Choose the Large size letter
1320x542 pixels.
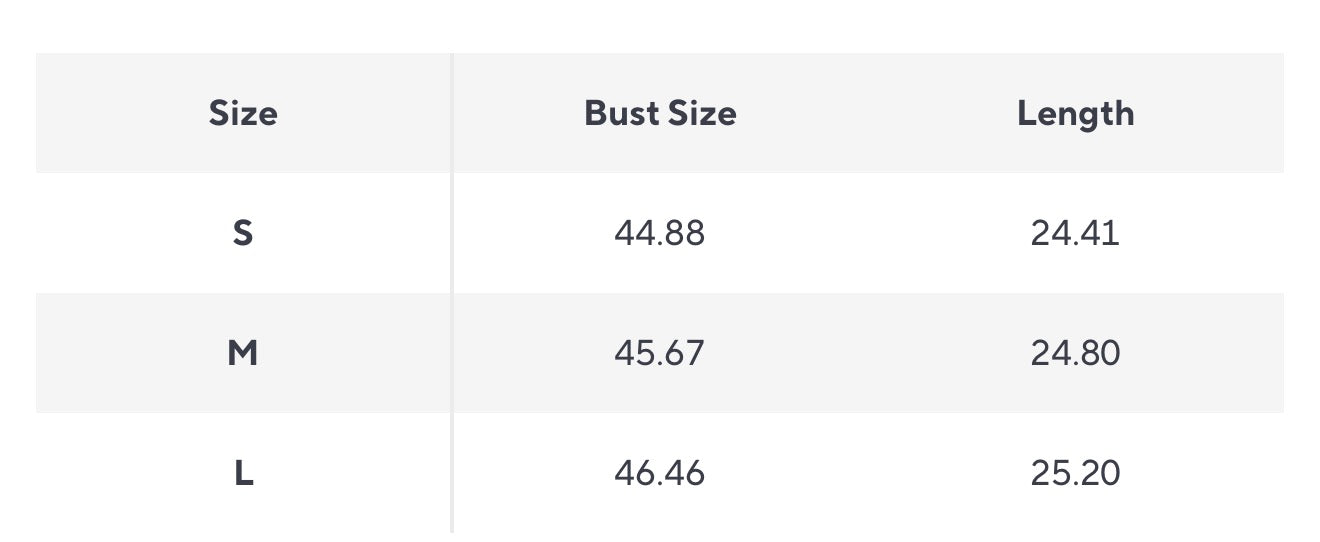244,473
